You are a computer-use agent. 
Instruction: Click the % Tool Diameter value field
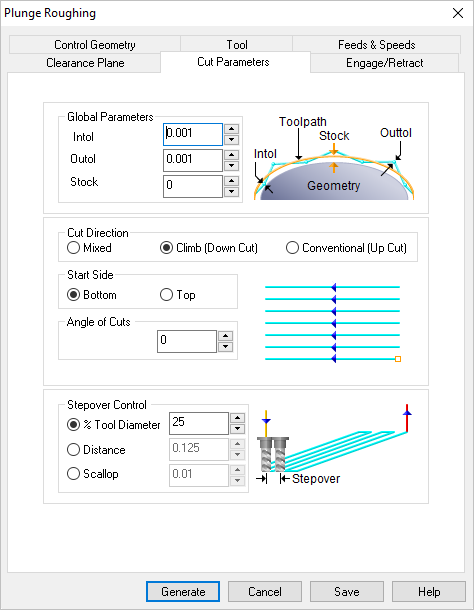pyautogui.click(x=199, y=423)
